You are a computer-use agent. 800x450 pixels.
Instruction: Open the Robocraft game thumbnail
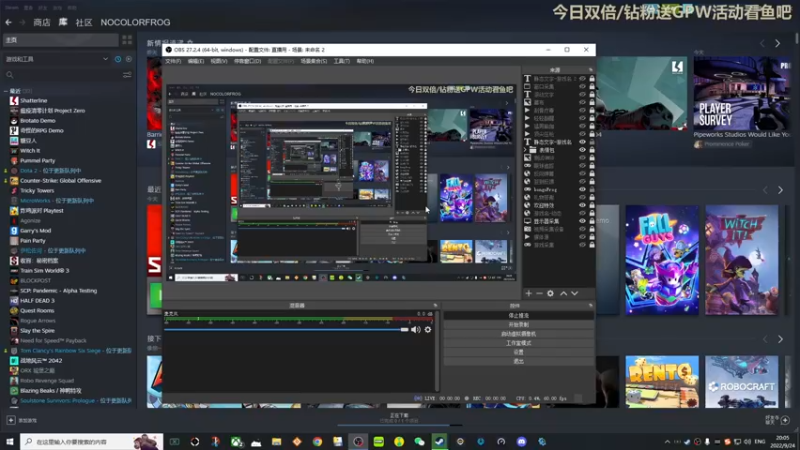point(741,382)
